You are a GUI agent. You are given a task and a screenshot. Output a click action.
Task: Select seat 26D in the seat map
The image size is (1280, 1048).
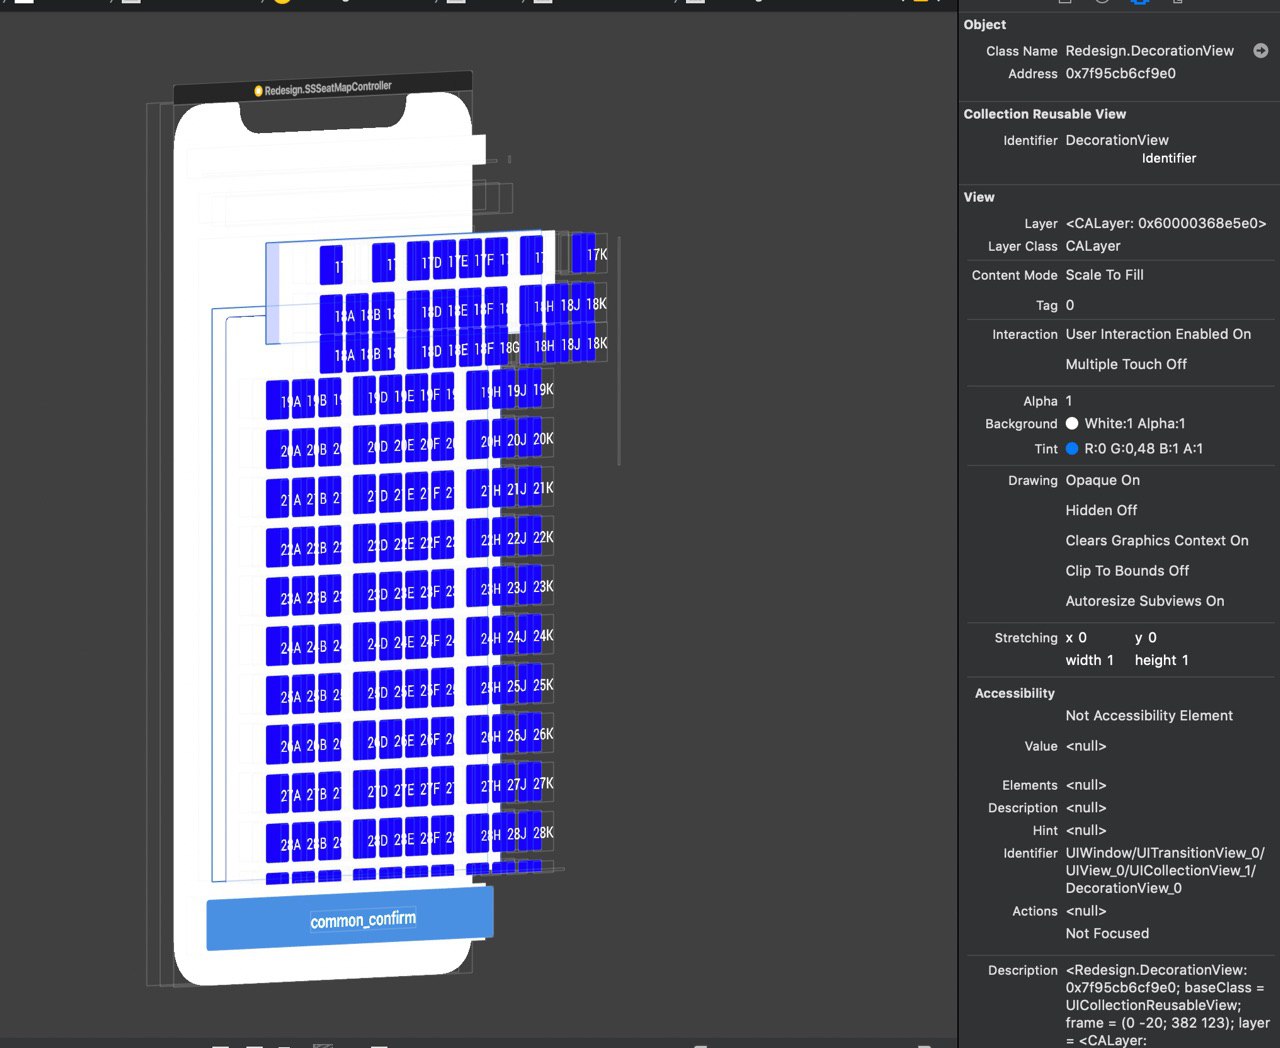pos(378,742)
